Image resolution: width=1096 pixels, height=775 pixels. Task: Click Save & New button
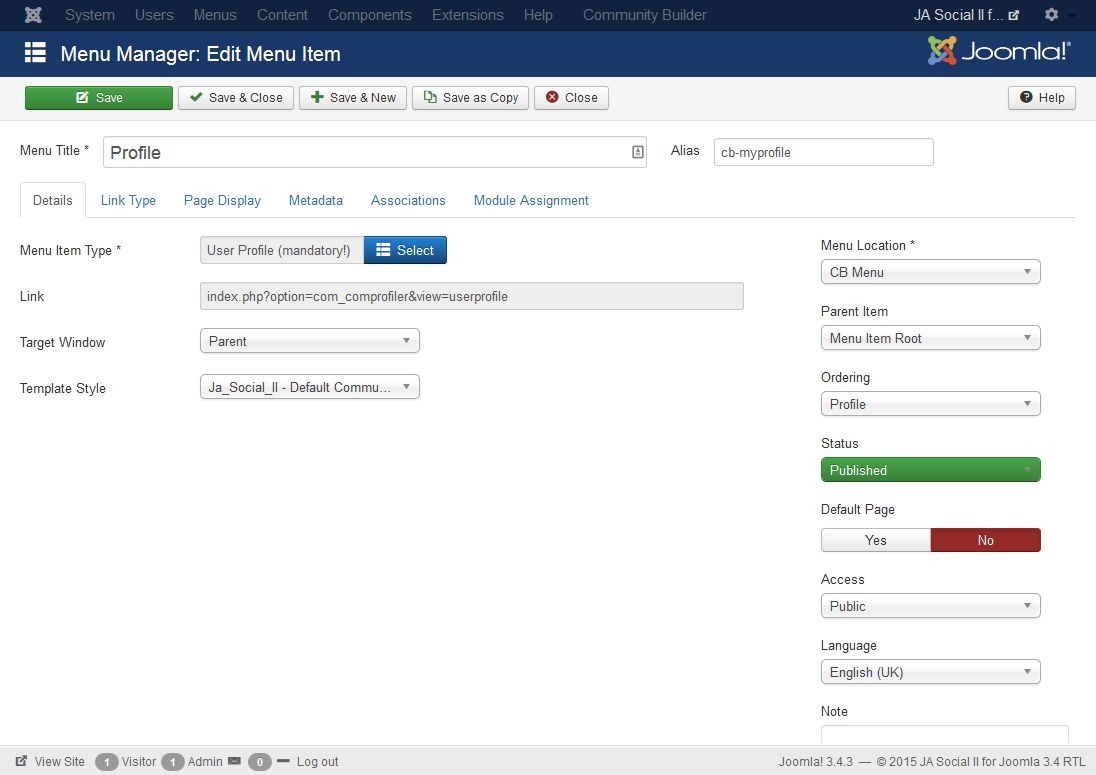click(353, 98)
